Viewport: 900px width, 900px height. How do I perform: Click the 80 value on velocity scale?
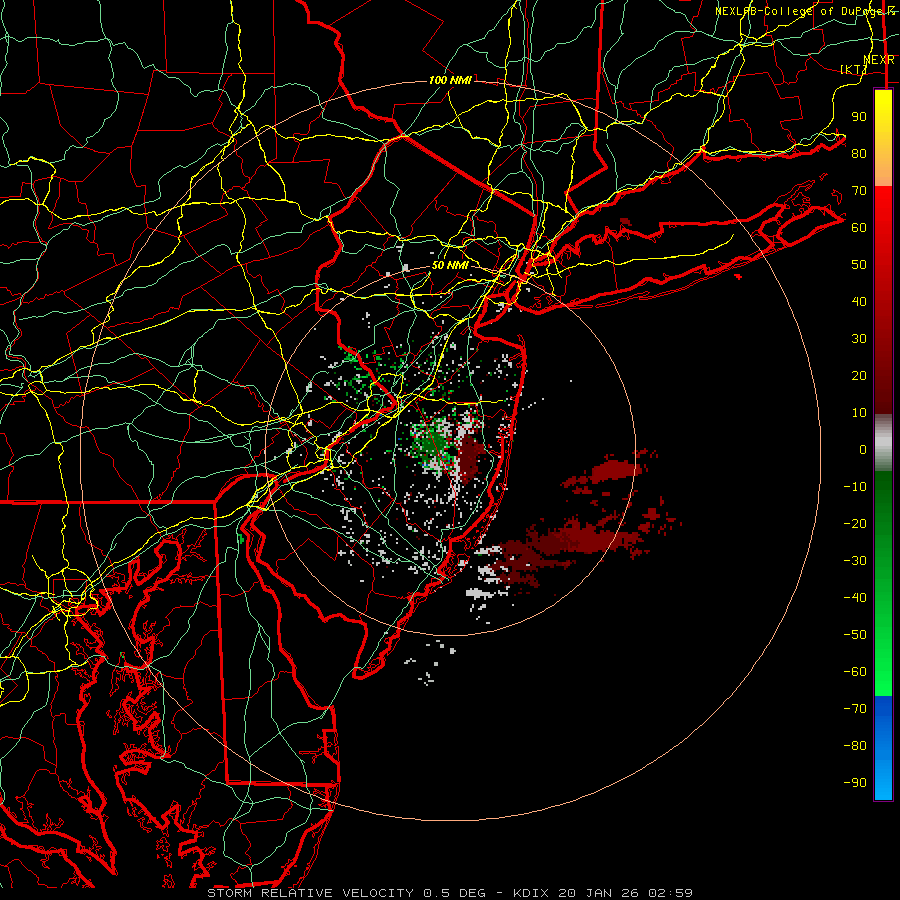click(859, 153)
